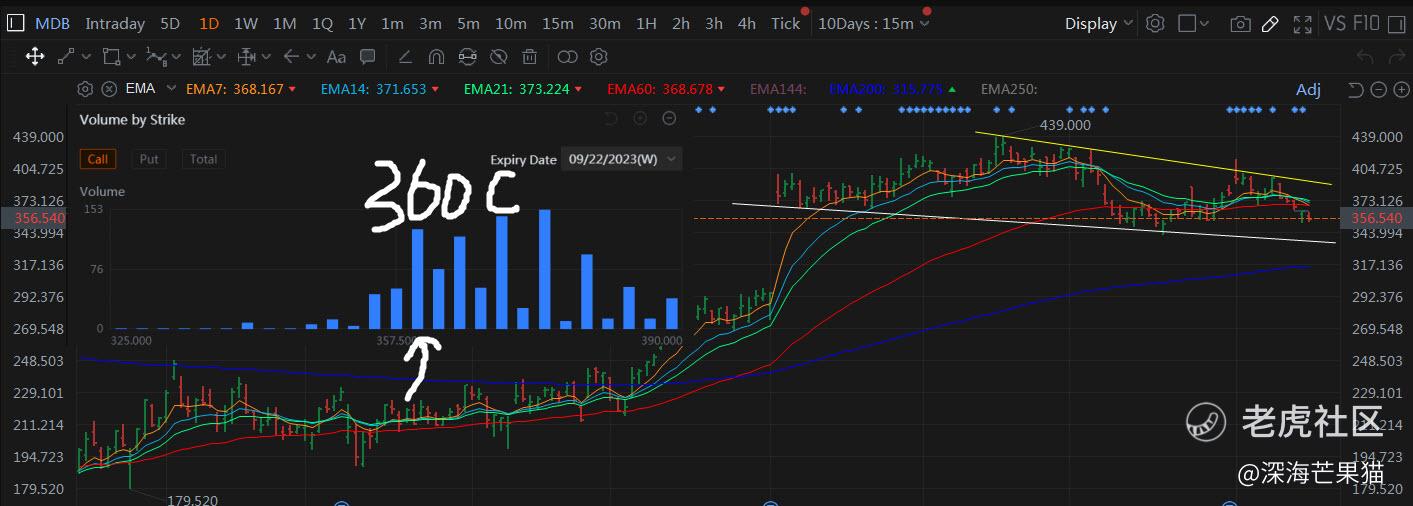Screen dimensions: 1413x506
Task: Add a comment bubble note
Action: click(x=367, y=57)
